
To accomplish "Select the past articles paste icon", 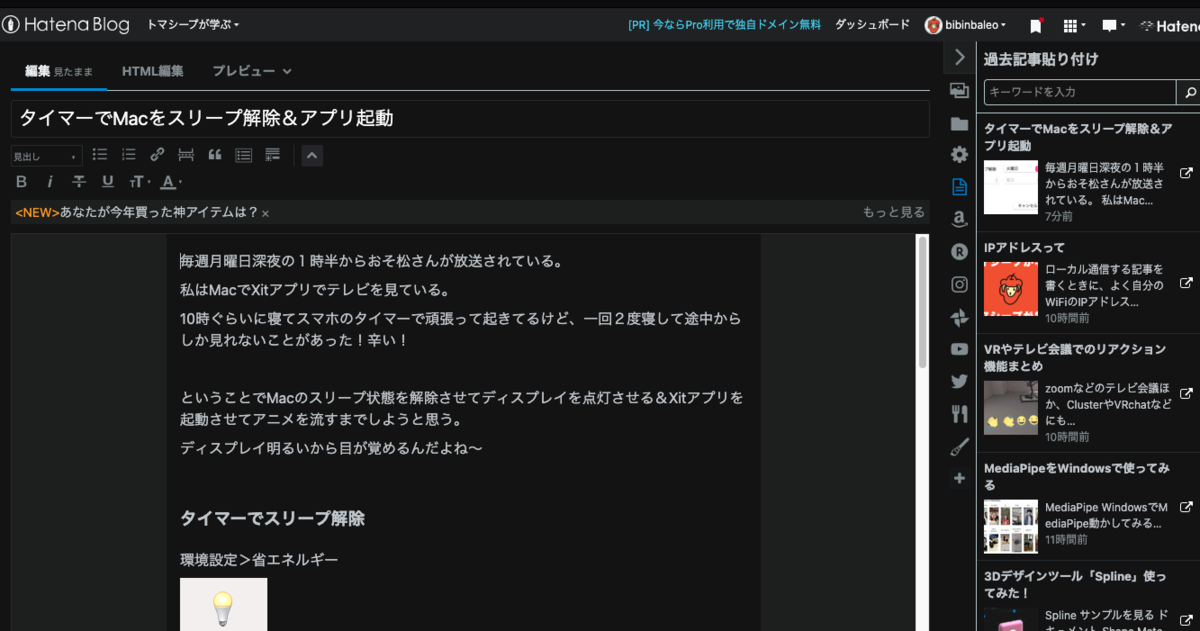I will coord(959,187).
